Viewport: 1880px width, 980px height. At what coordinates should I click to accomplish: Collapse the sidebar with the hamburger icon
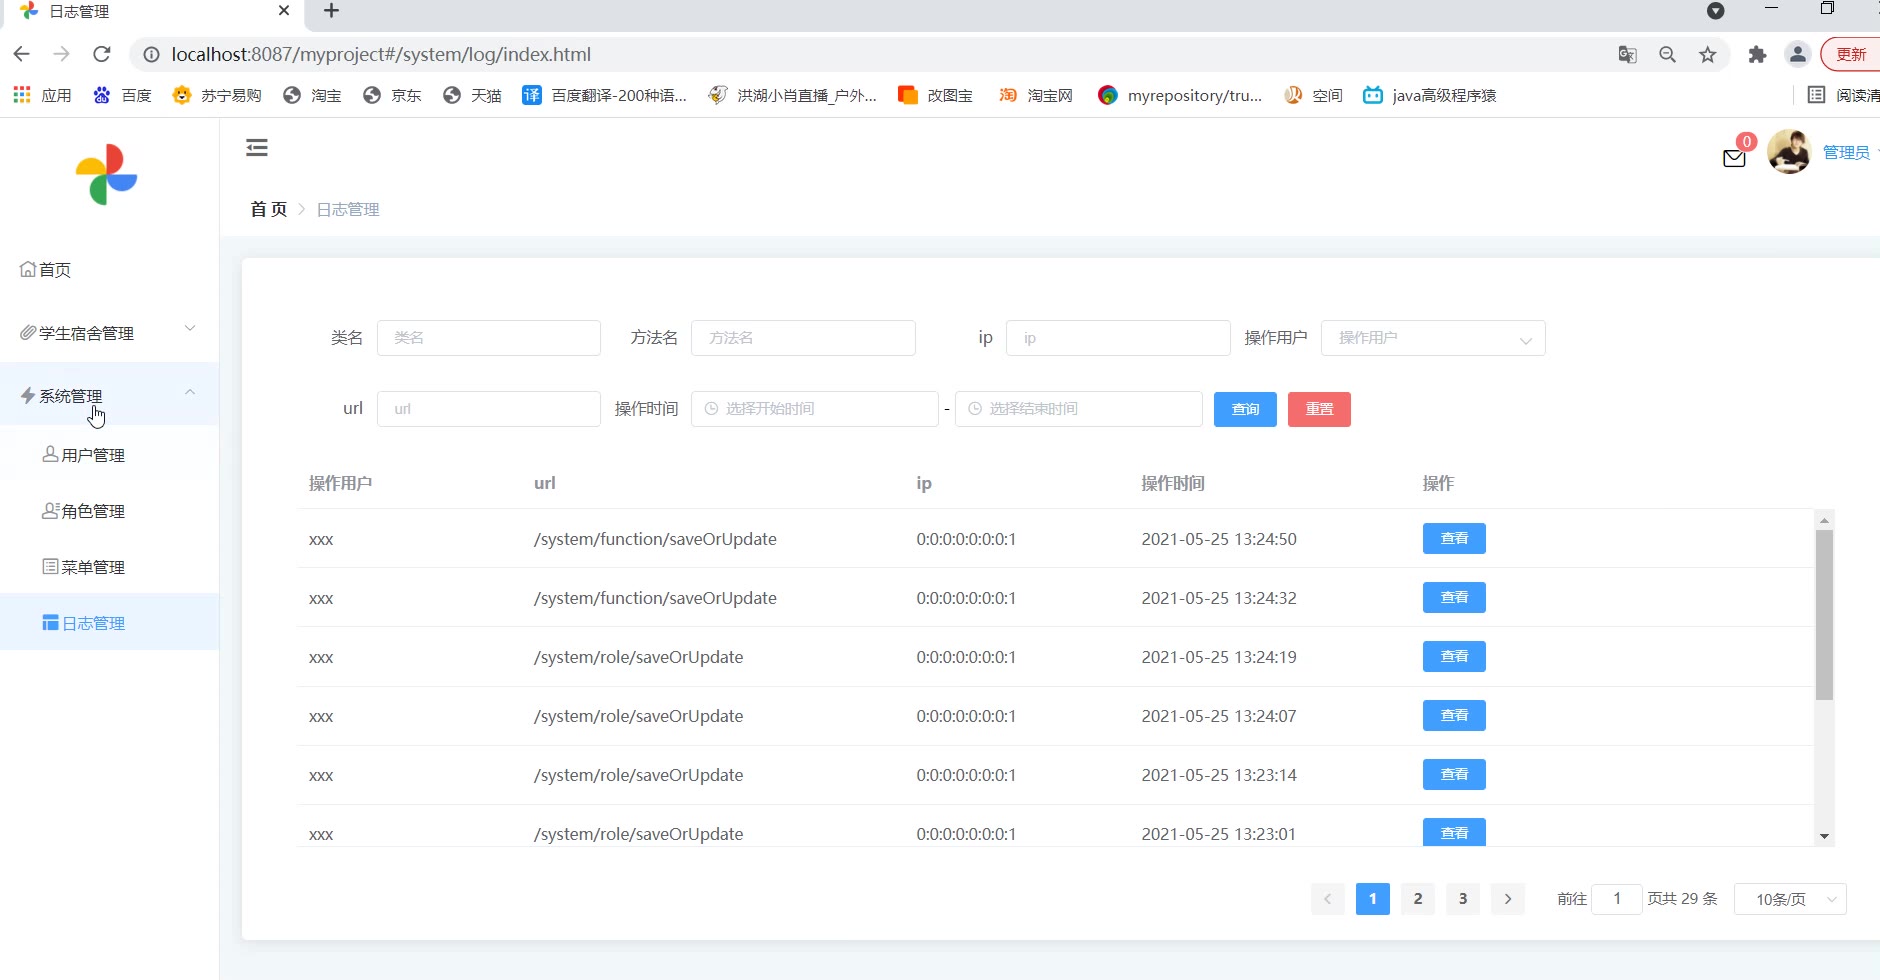pos(257,148)
